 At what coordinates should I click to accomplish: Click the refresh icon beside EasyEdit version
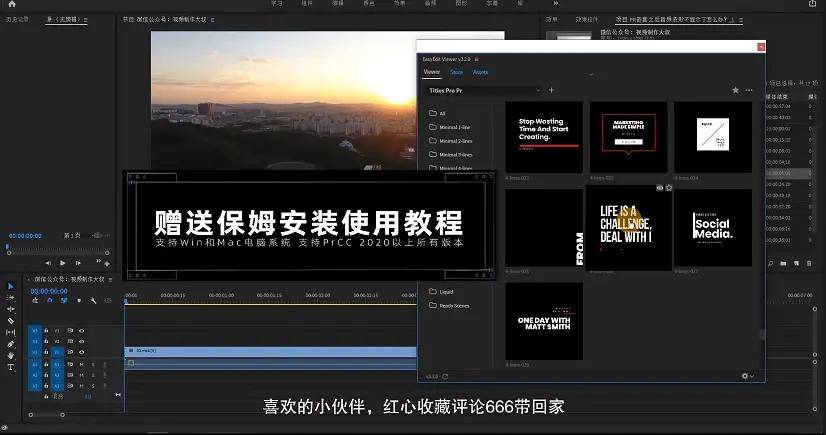445,377
